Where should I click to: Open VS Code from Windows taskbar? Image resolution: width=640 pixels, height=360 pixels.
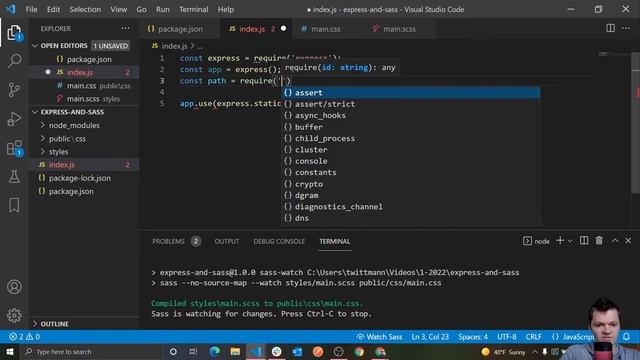point(256,351)
